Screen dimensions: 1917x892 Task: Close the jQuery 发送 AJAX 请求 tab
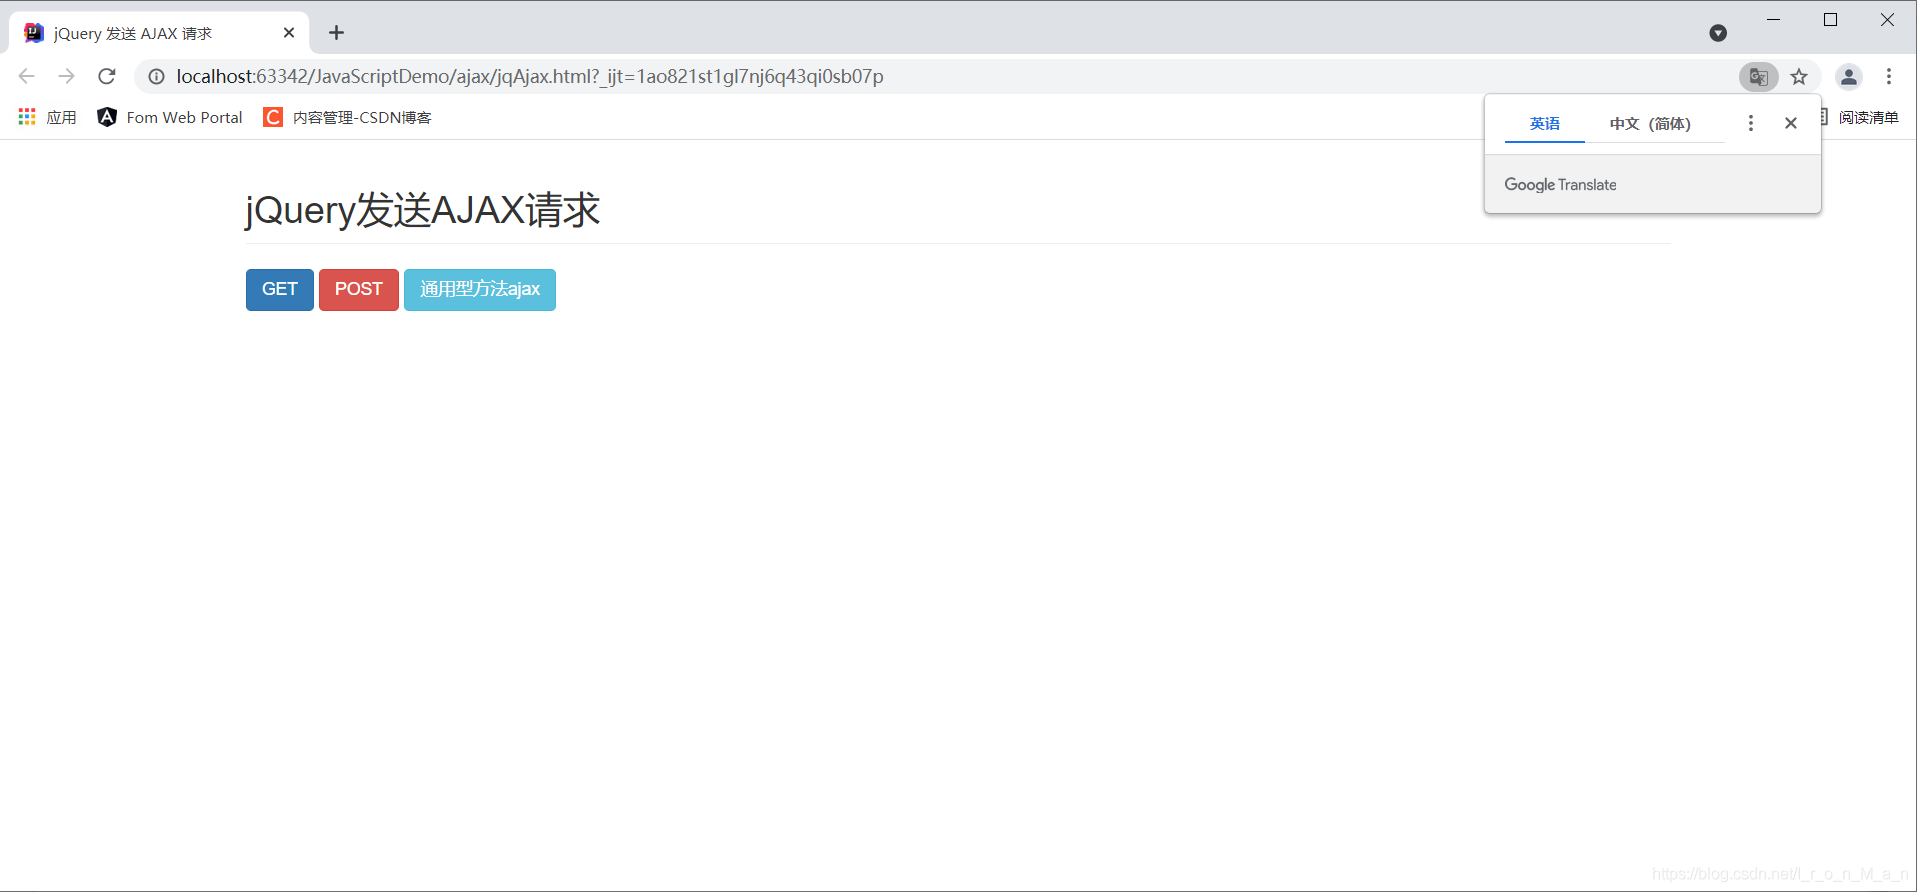[x=289, y=33]
